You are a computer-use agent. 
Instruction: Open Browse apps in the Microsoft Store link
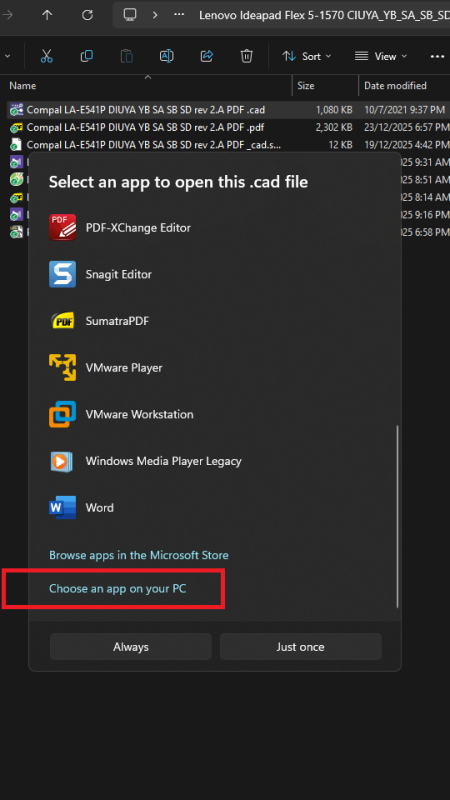pos(139,555)
